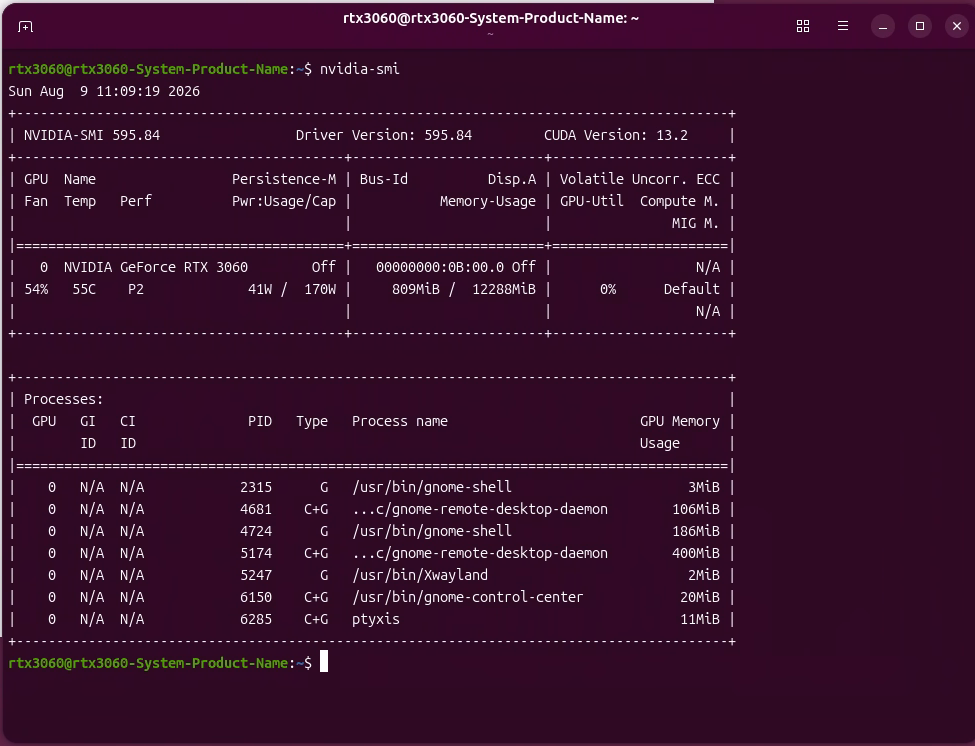Click the Process name column header
The width and height of the screenshot is (975, 746).
[400, 421]
